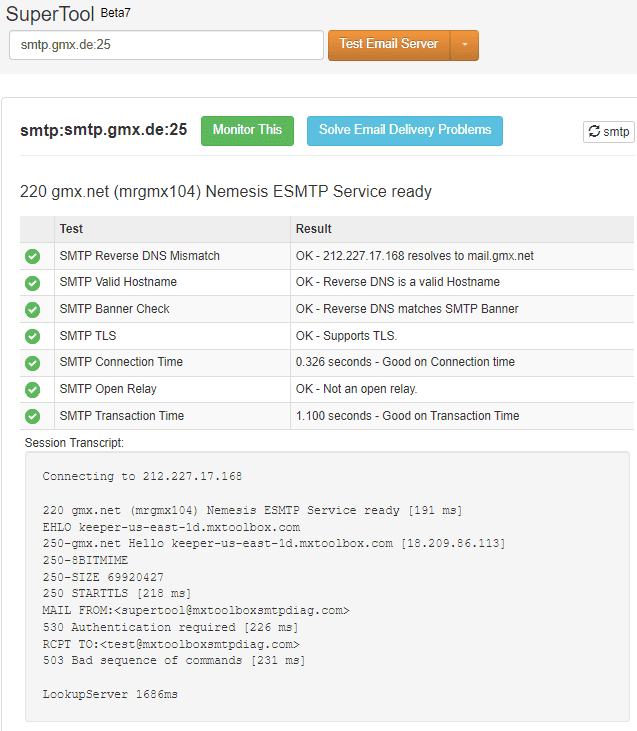Click transcript line '250-8BITMIME'

(85, 560)
